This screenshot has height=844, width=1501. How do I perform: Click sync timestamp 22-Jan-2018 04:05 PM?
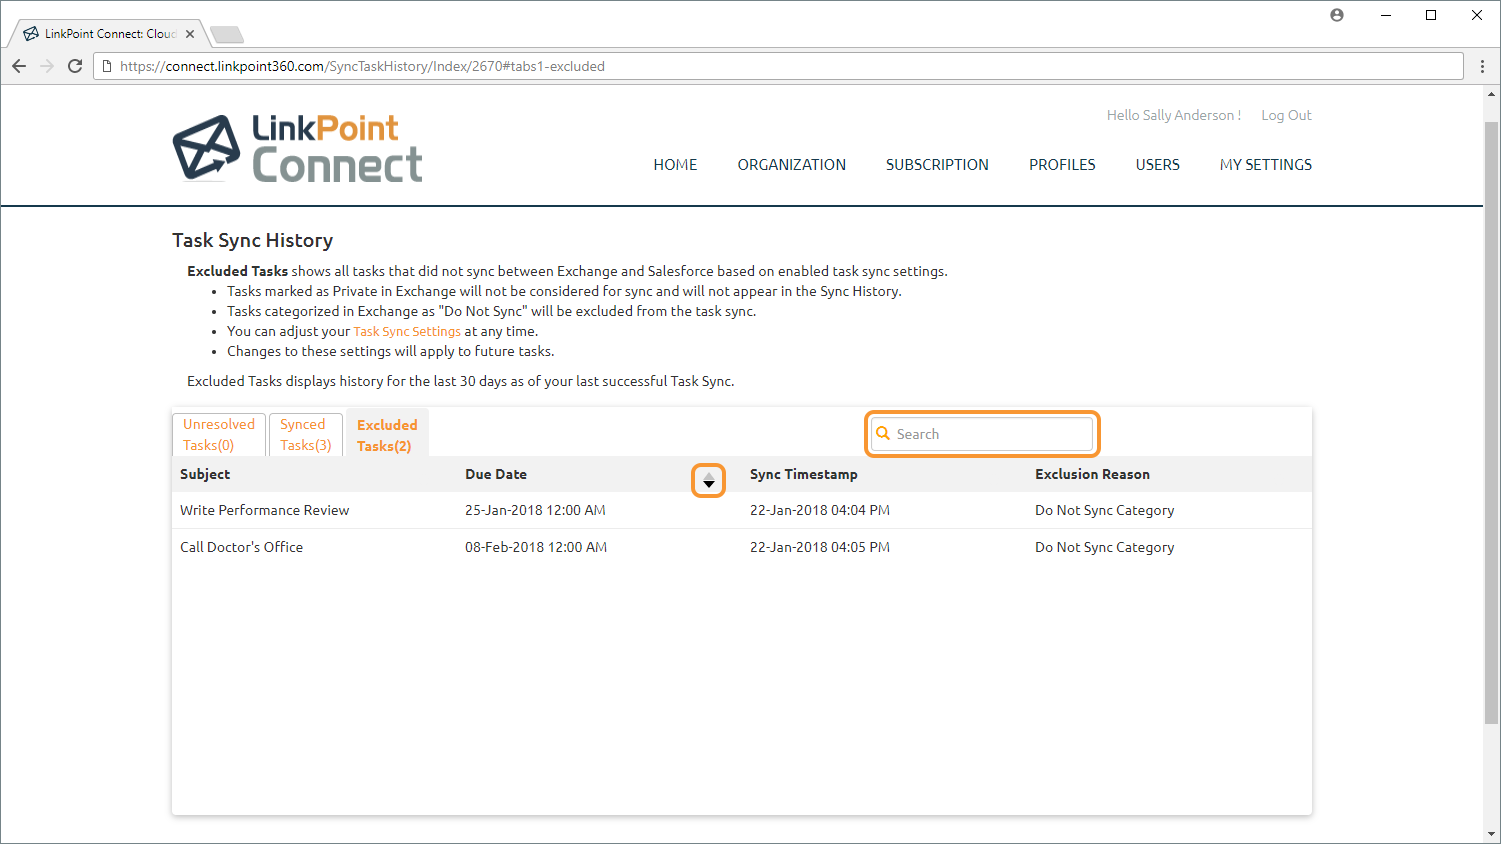point(820,547)
